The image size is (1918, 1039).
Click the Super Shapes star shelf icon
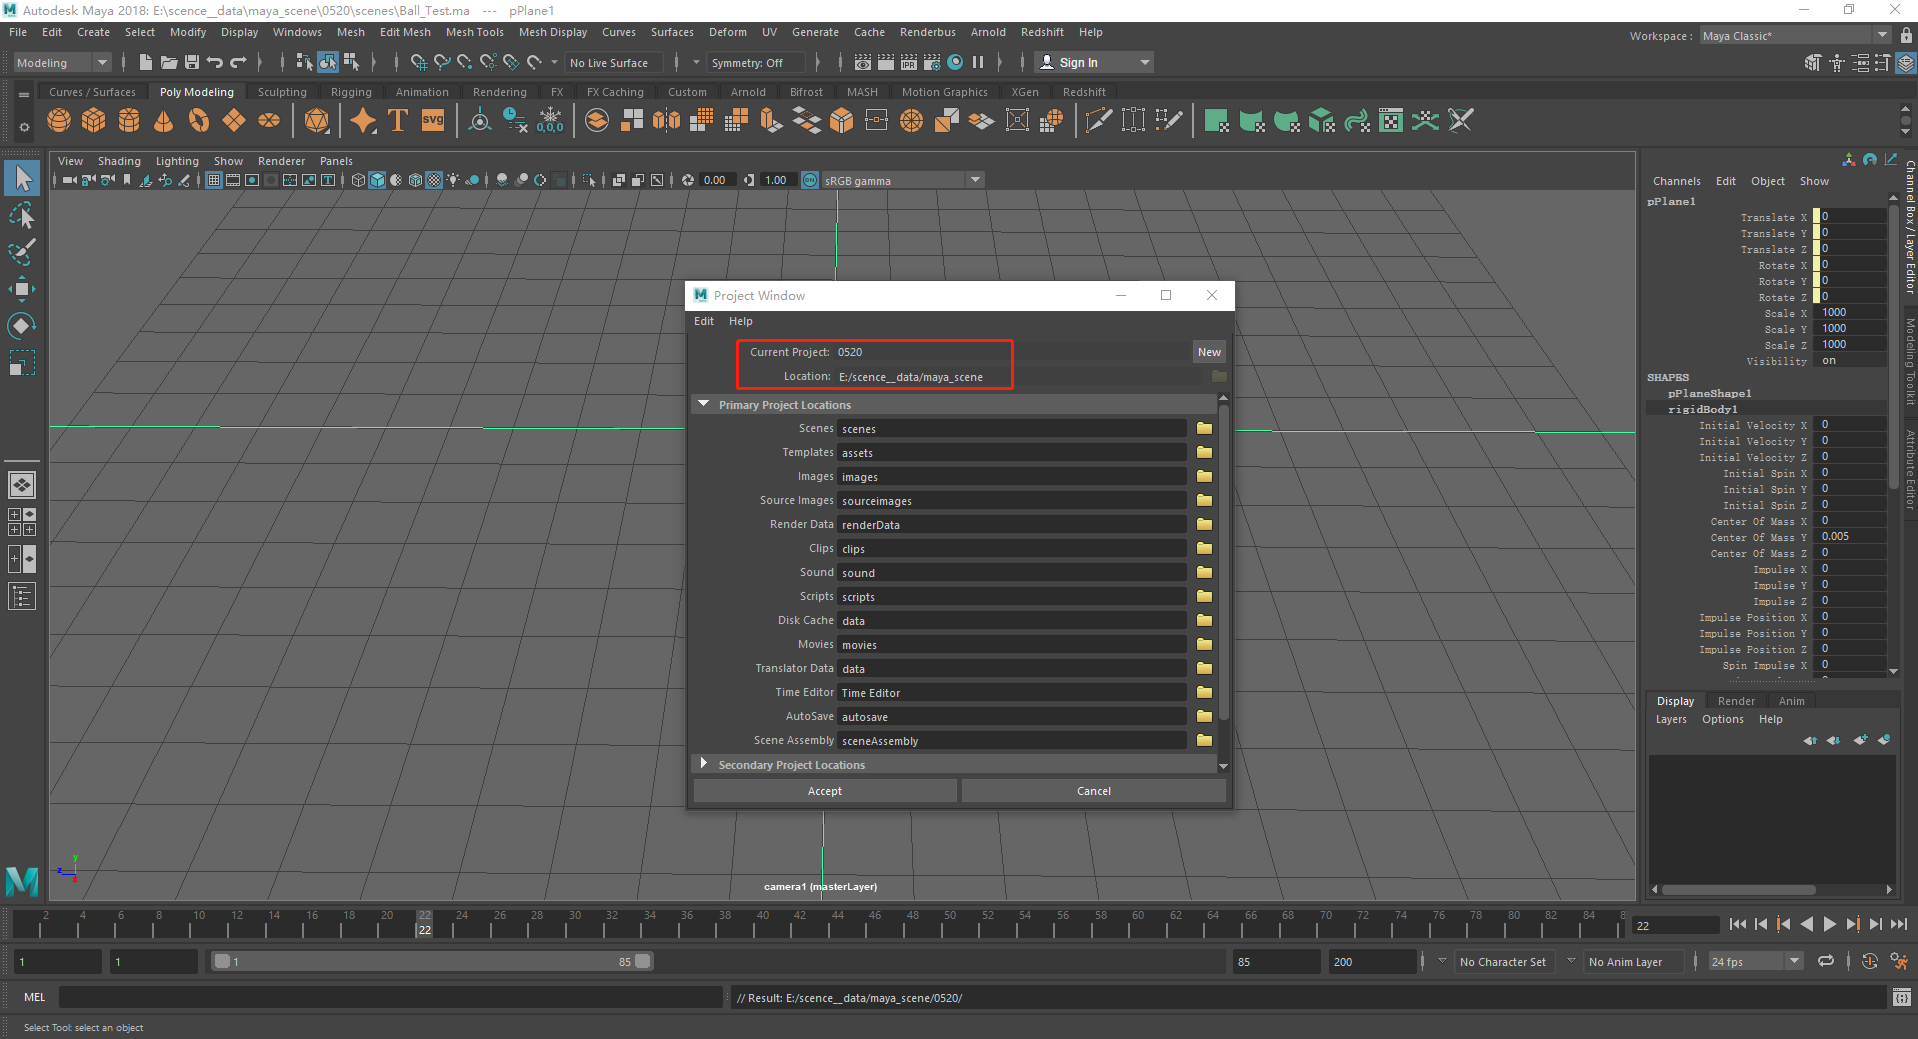[363, 121]
